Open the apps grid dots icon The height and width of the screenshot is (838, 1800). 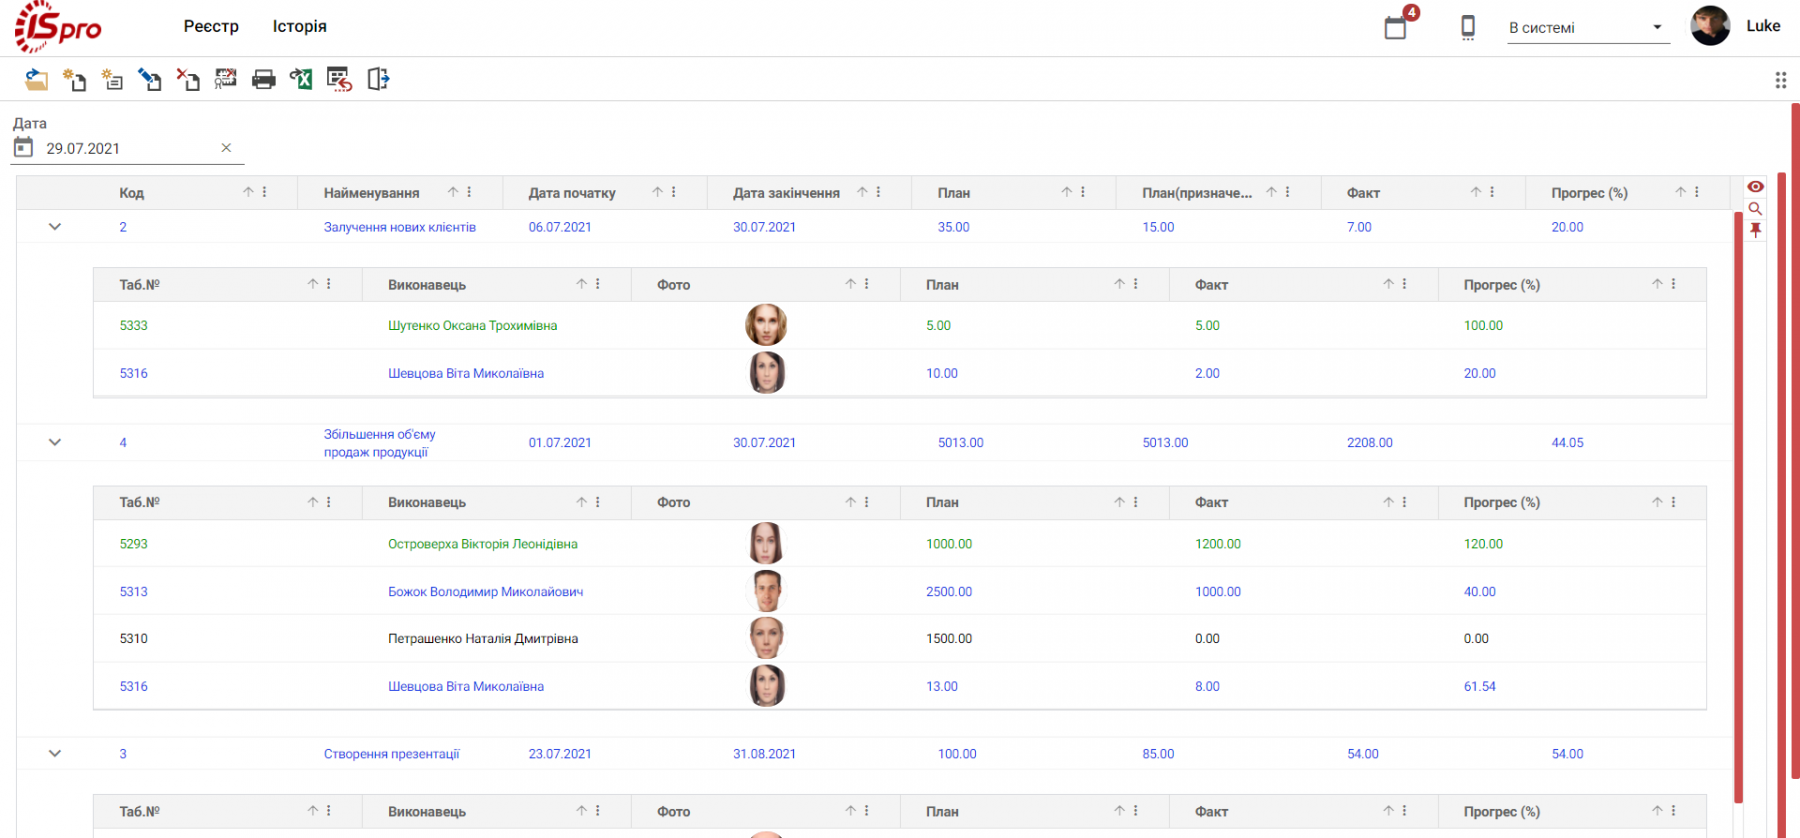(x=1781, y=80)
